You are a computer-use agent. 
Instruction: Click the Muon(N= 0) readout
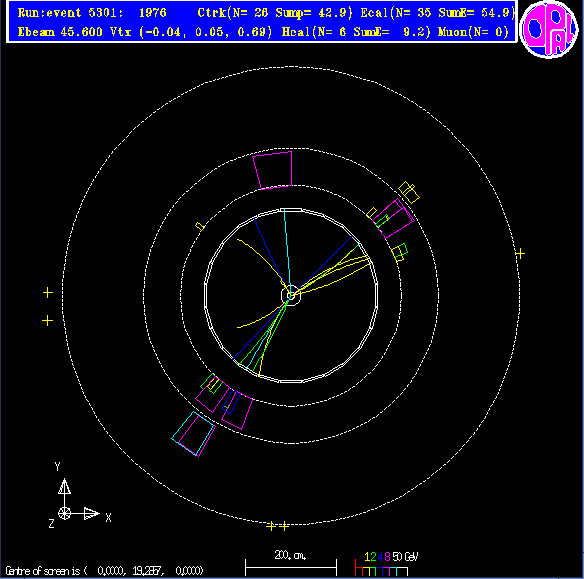473,32
